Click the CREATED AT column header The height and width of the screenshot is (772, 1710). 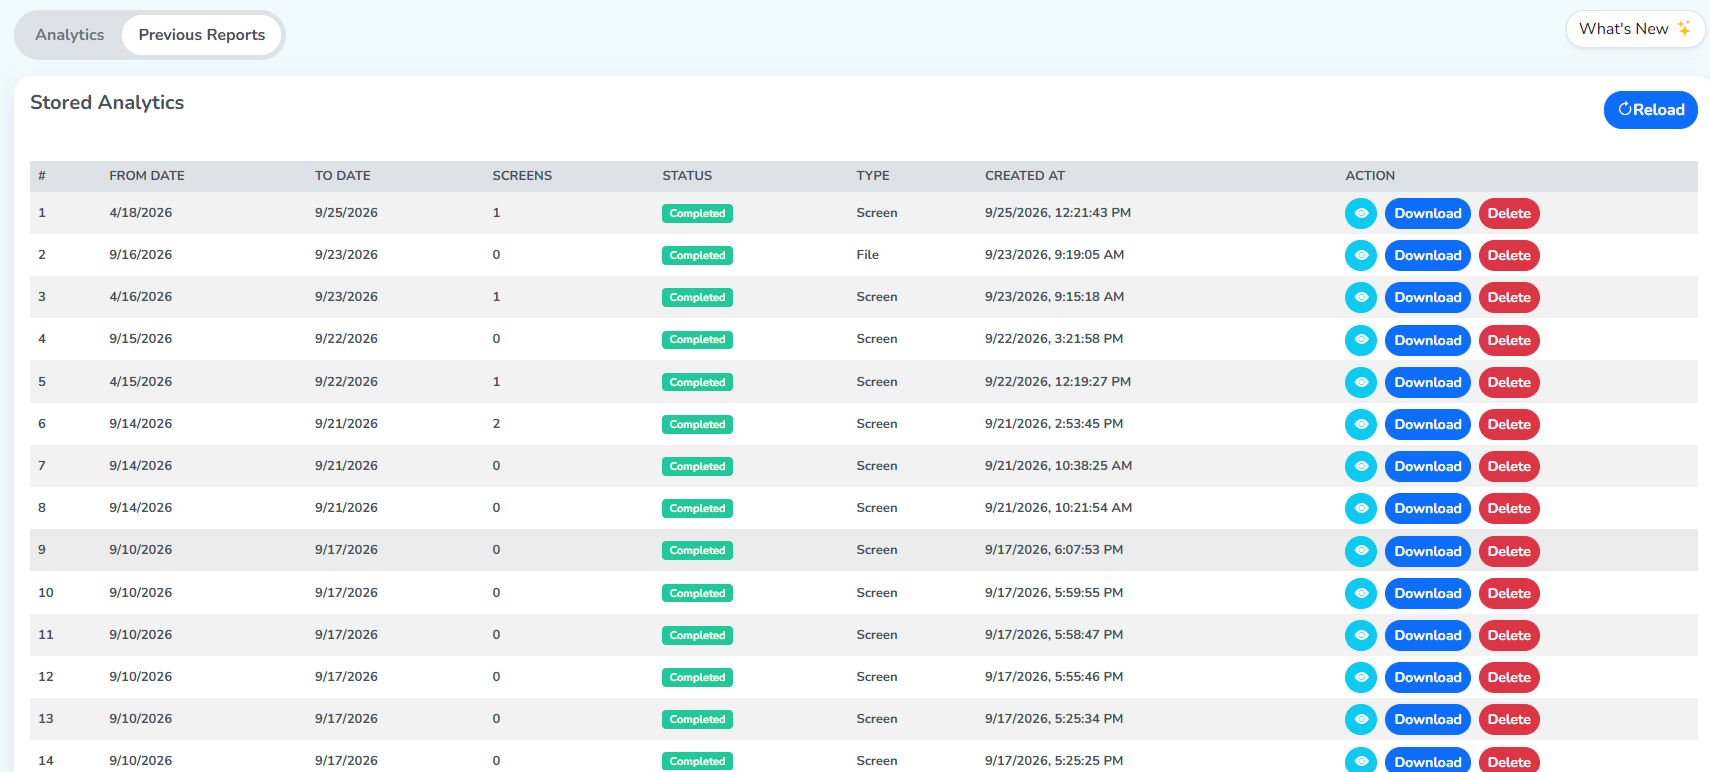pyautogui.click(x=1025, y=176)
